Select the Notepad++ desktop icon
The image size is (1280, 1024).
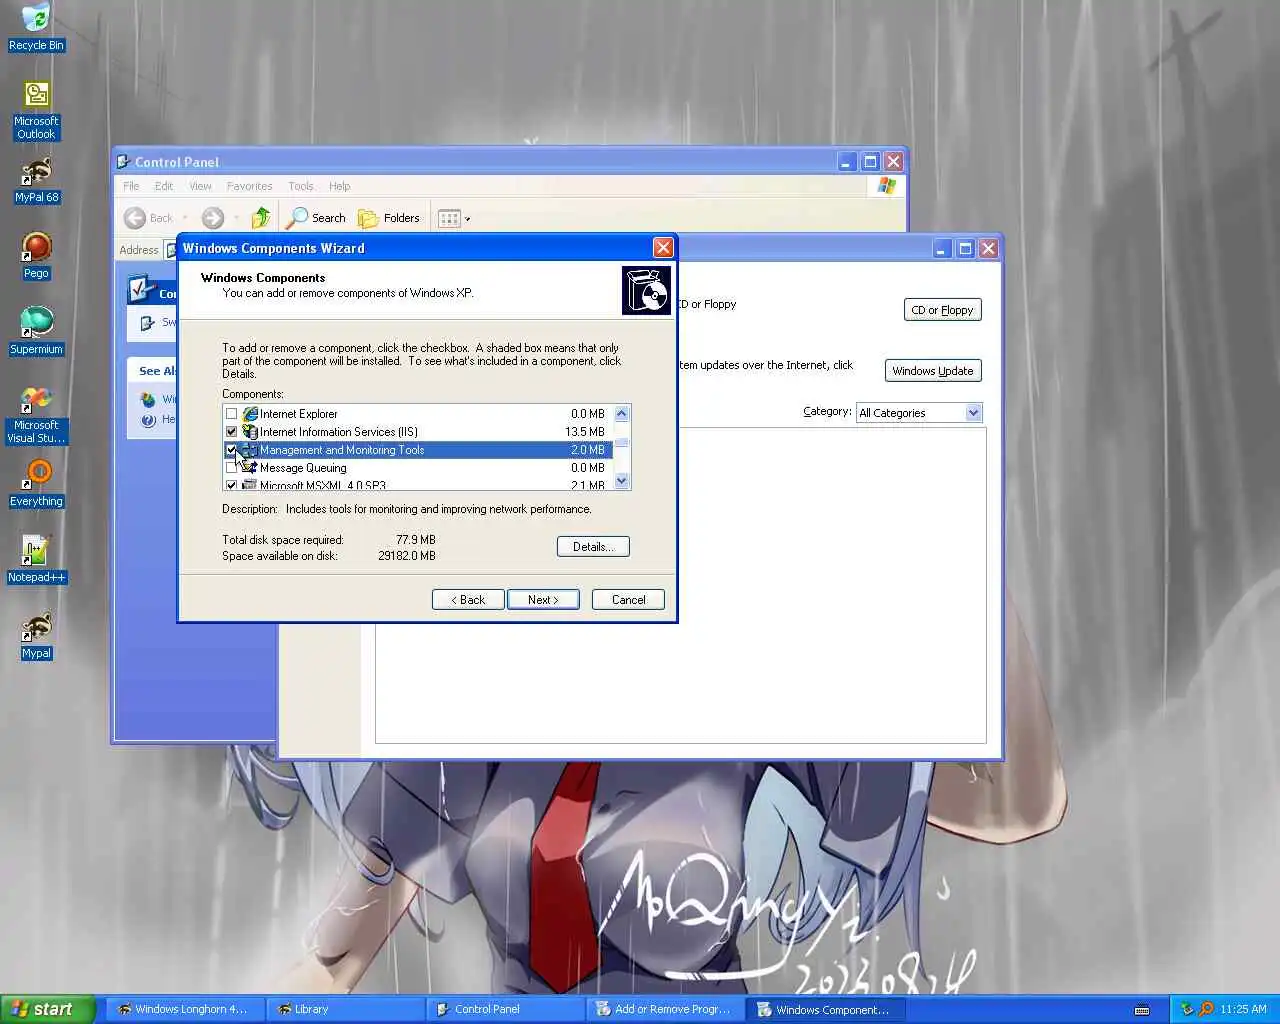tap(36, 560)
